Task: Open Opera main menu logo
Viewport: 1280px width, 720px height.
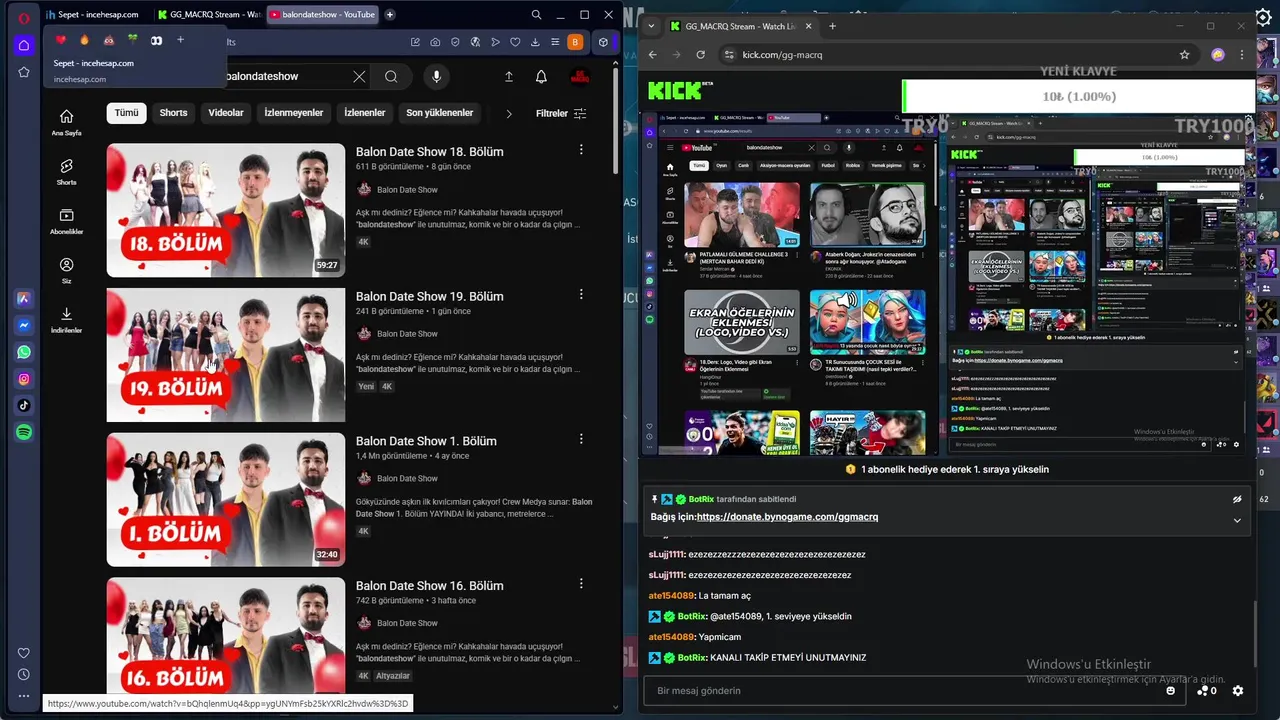Action: pyautogui.click(x=24, y=17)
